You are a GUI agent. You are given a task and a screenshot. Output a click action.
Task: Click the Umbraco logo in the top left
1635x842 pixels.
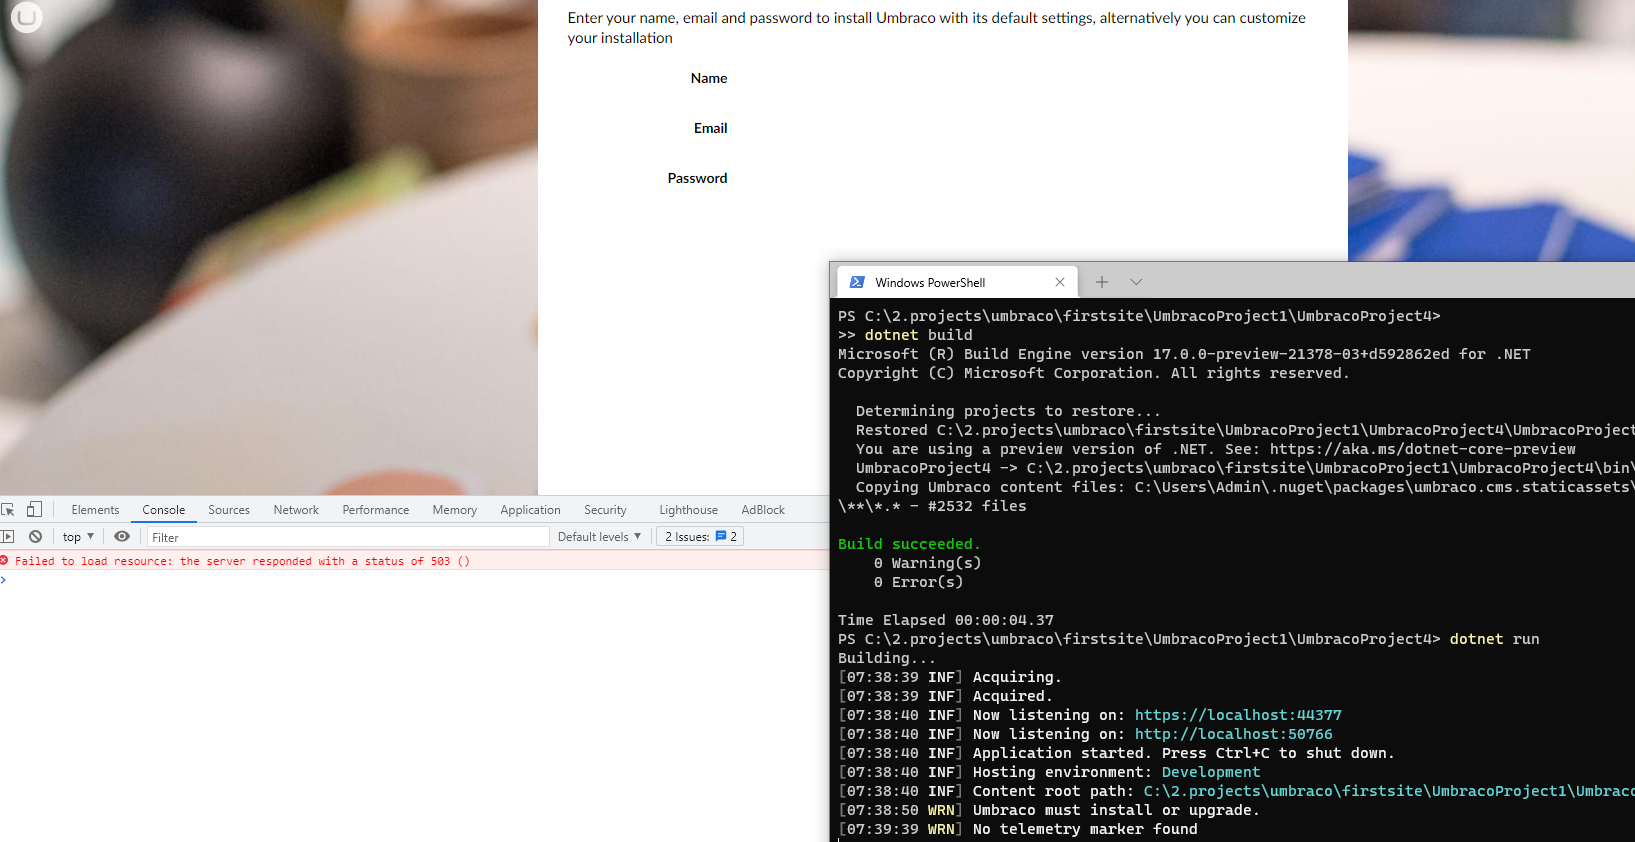pyautogui.click(x=26, y=17)
